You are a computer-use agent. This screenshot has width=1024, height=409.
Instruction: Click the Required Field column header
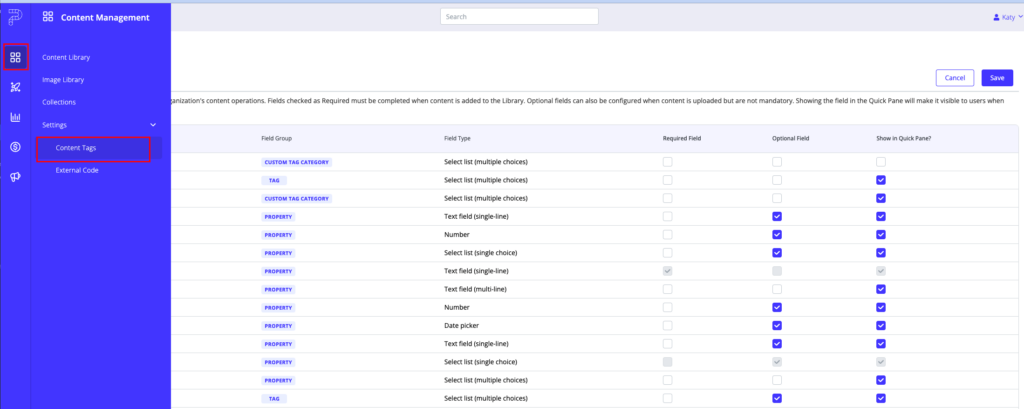681,139
